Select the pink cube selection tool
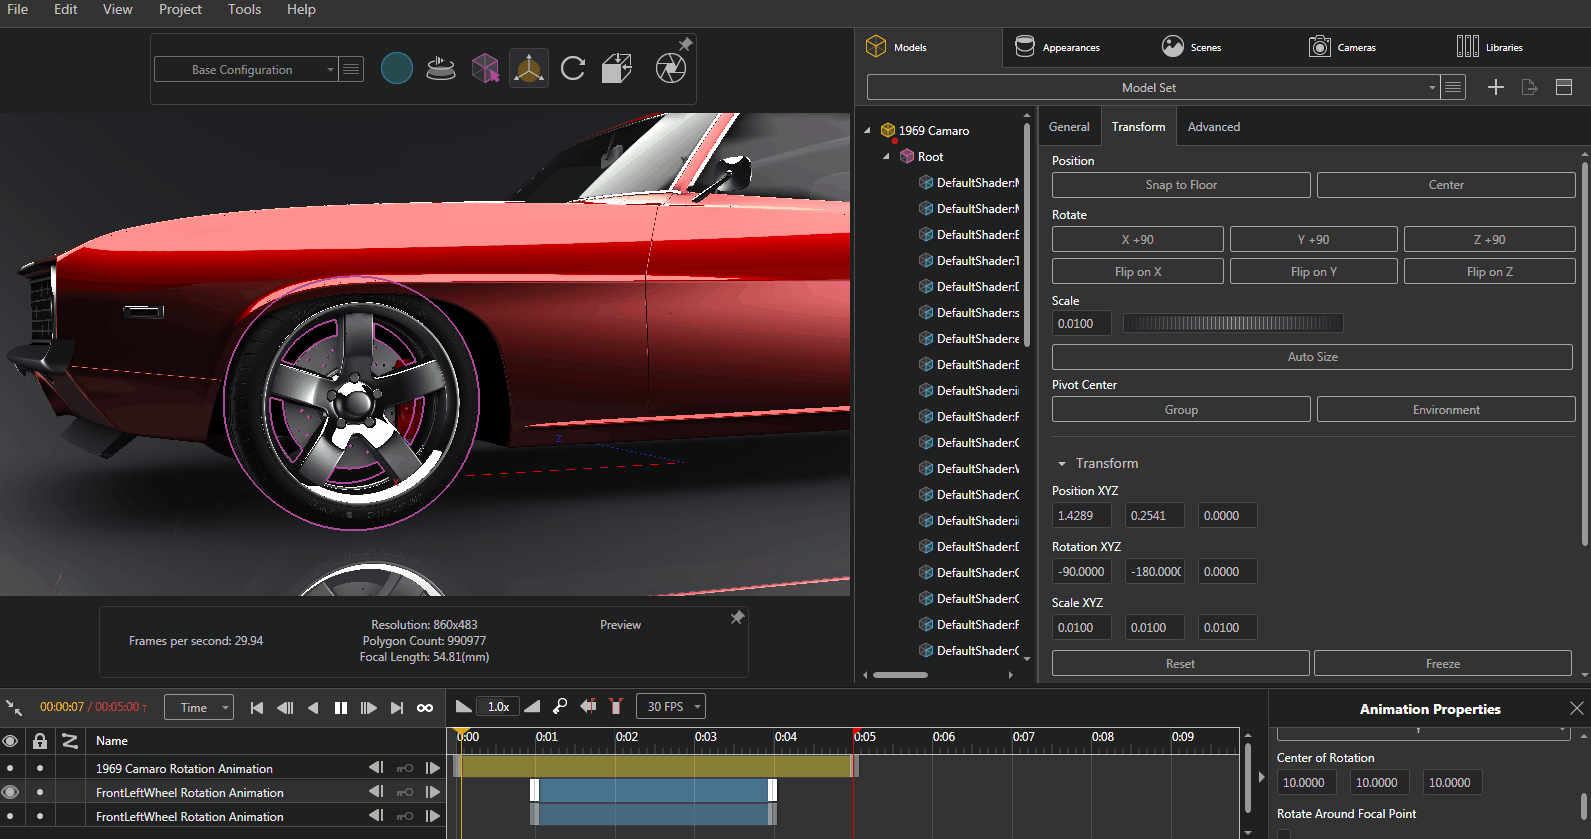 (485, 69)
